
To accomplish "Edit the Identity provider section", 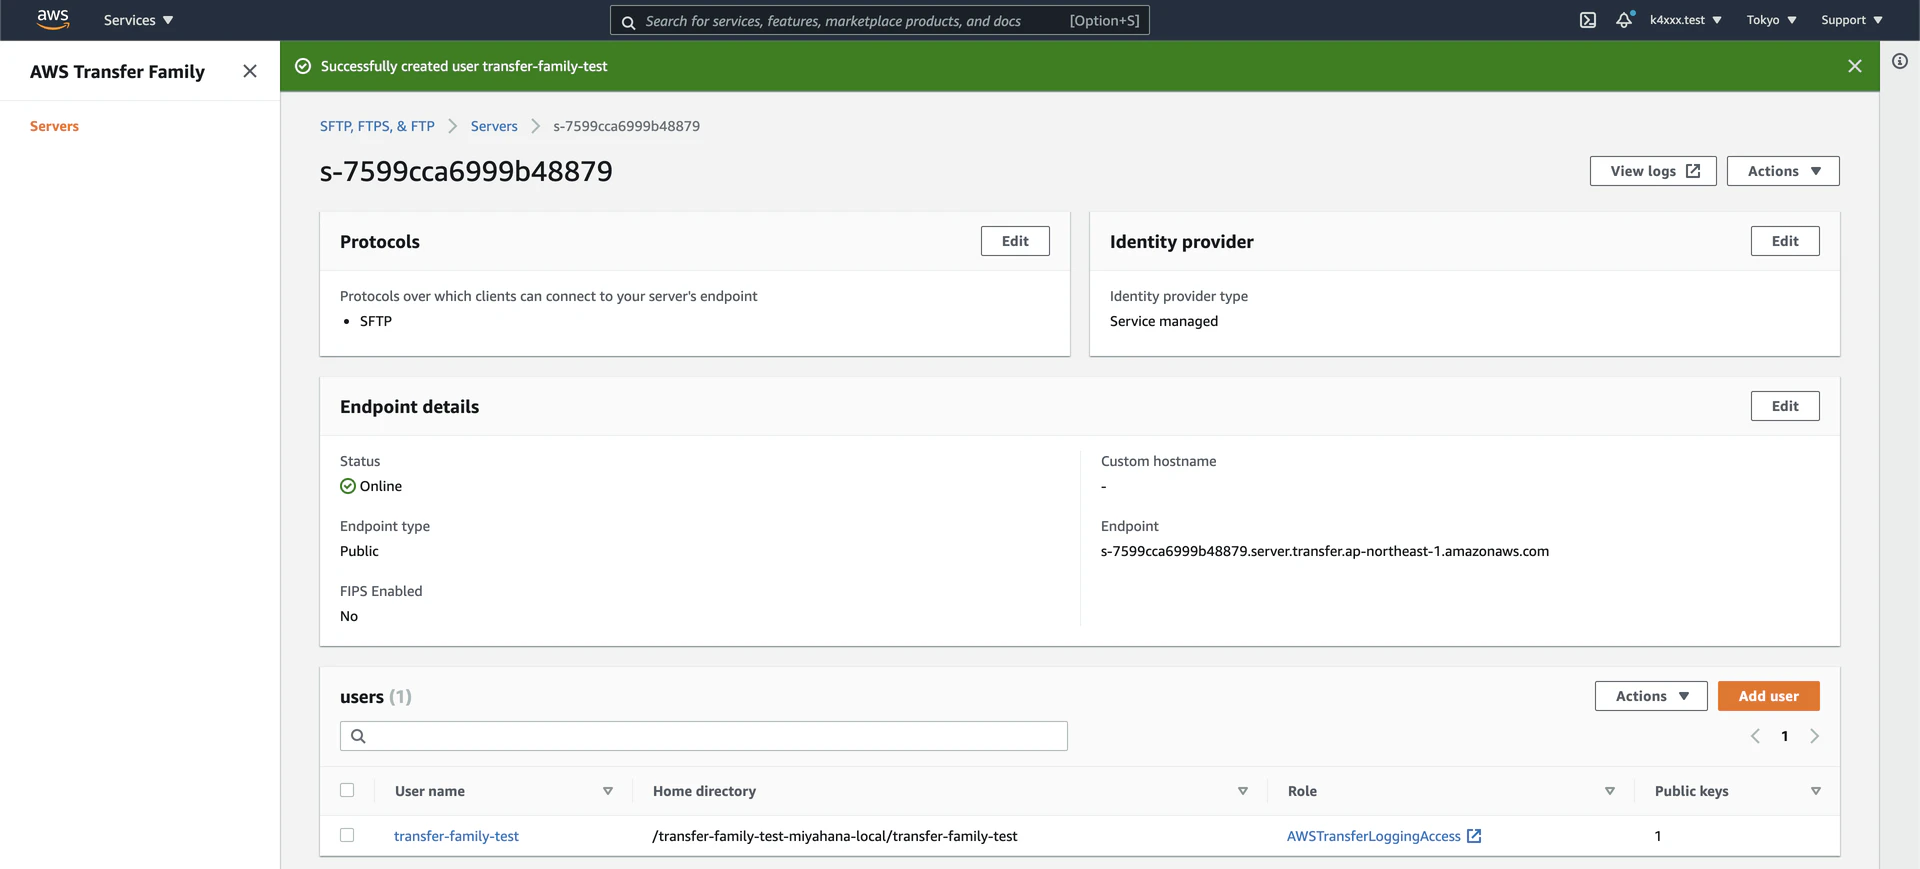I will (1785, 241).
